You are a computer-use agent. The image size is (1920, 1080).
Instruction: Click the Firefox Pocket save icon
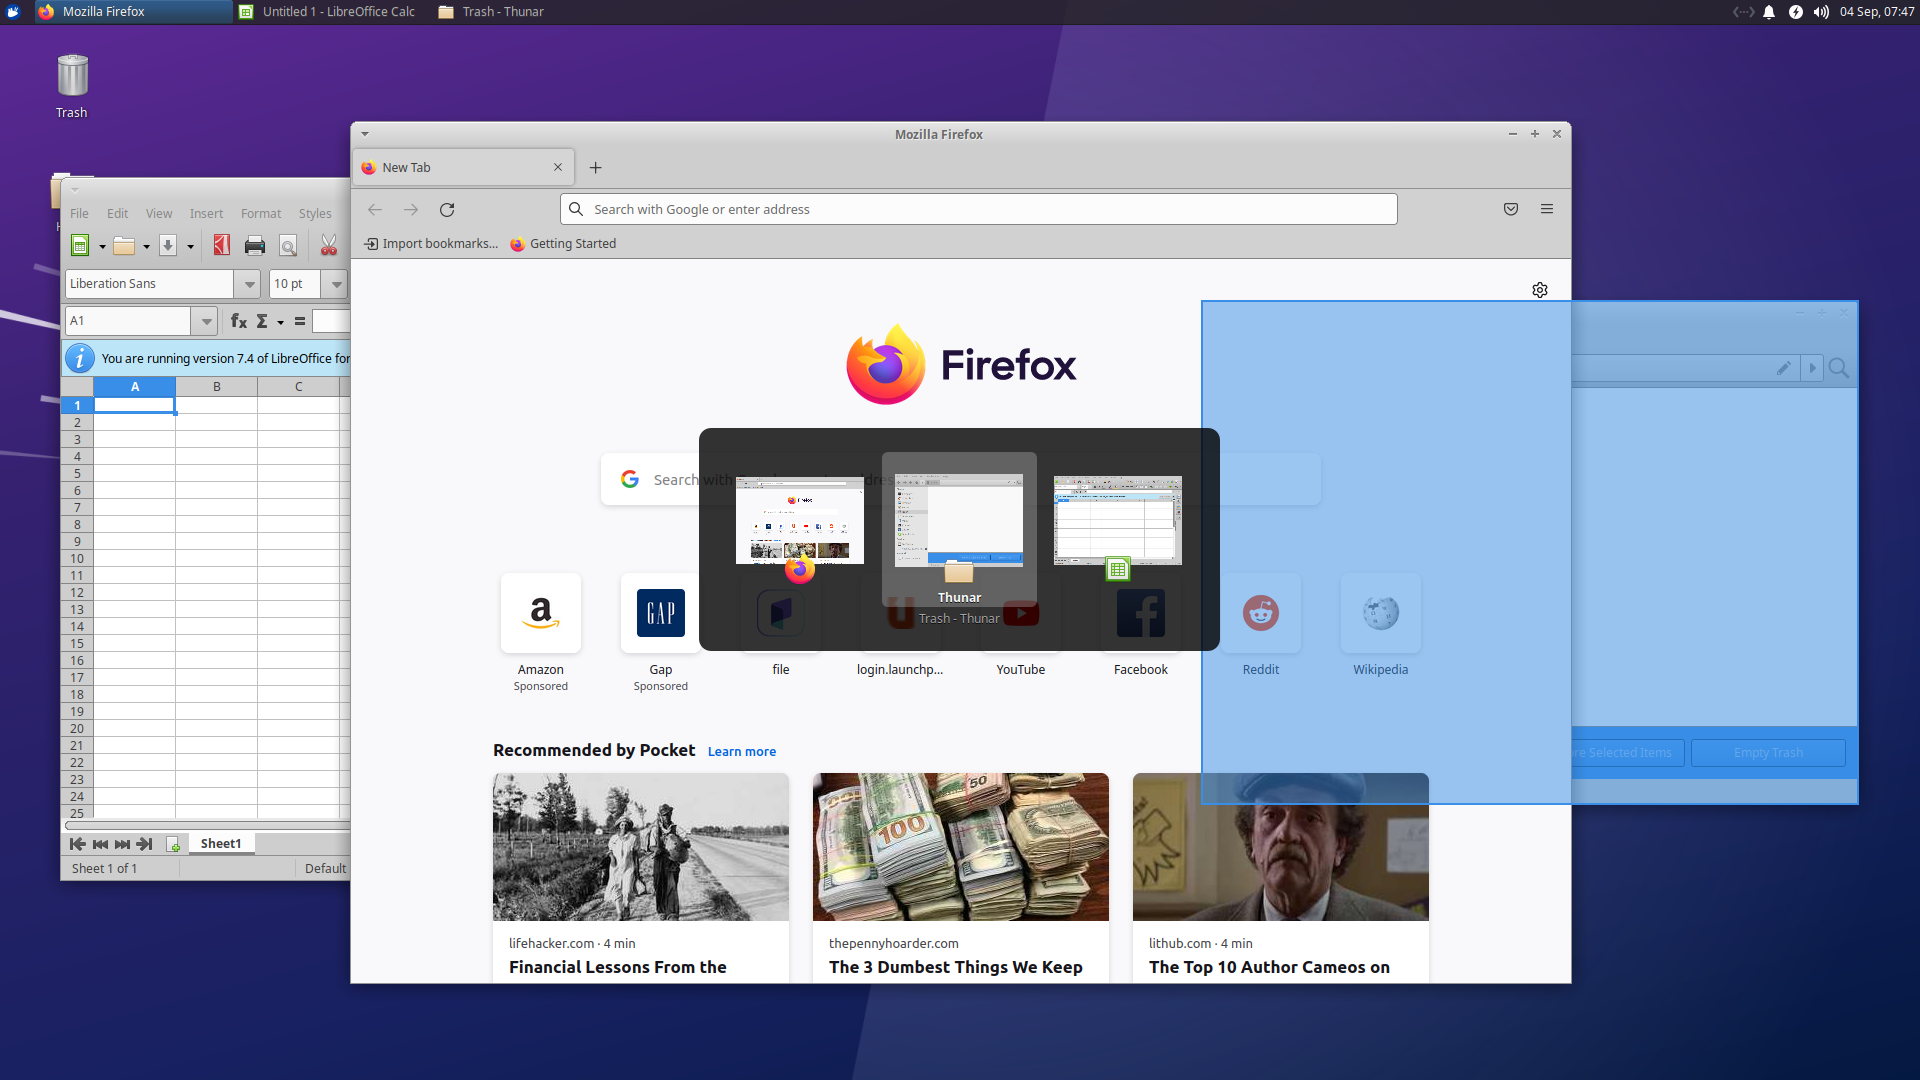(1510, 208)
